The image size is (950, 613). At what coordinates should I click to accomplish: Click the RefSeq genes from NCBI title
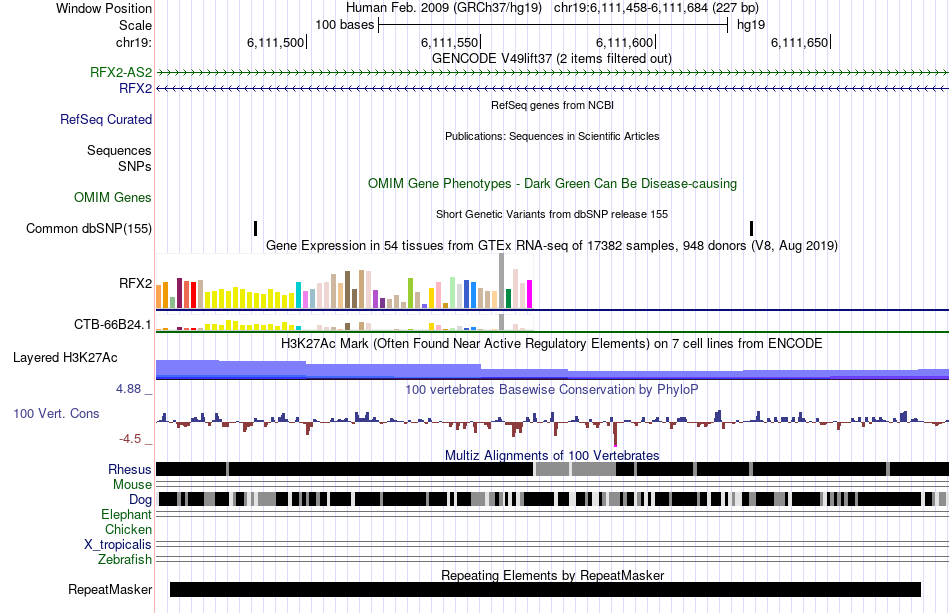pyautogui.click(x=552, y=105)
